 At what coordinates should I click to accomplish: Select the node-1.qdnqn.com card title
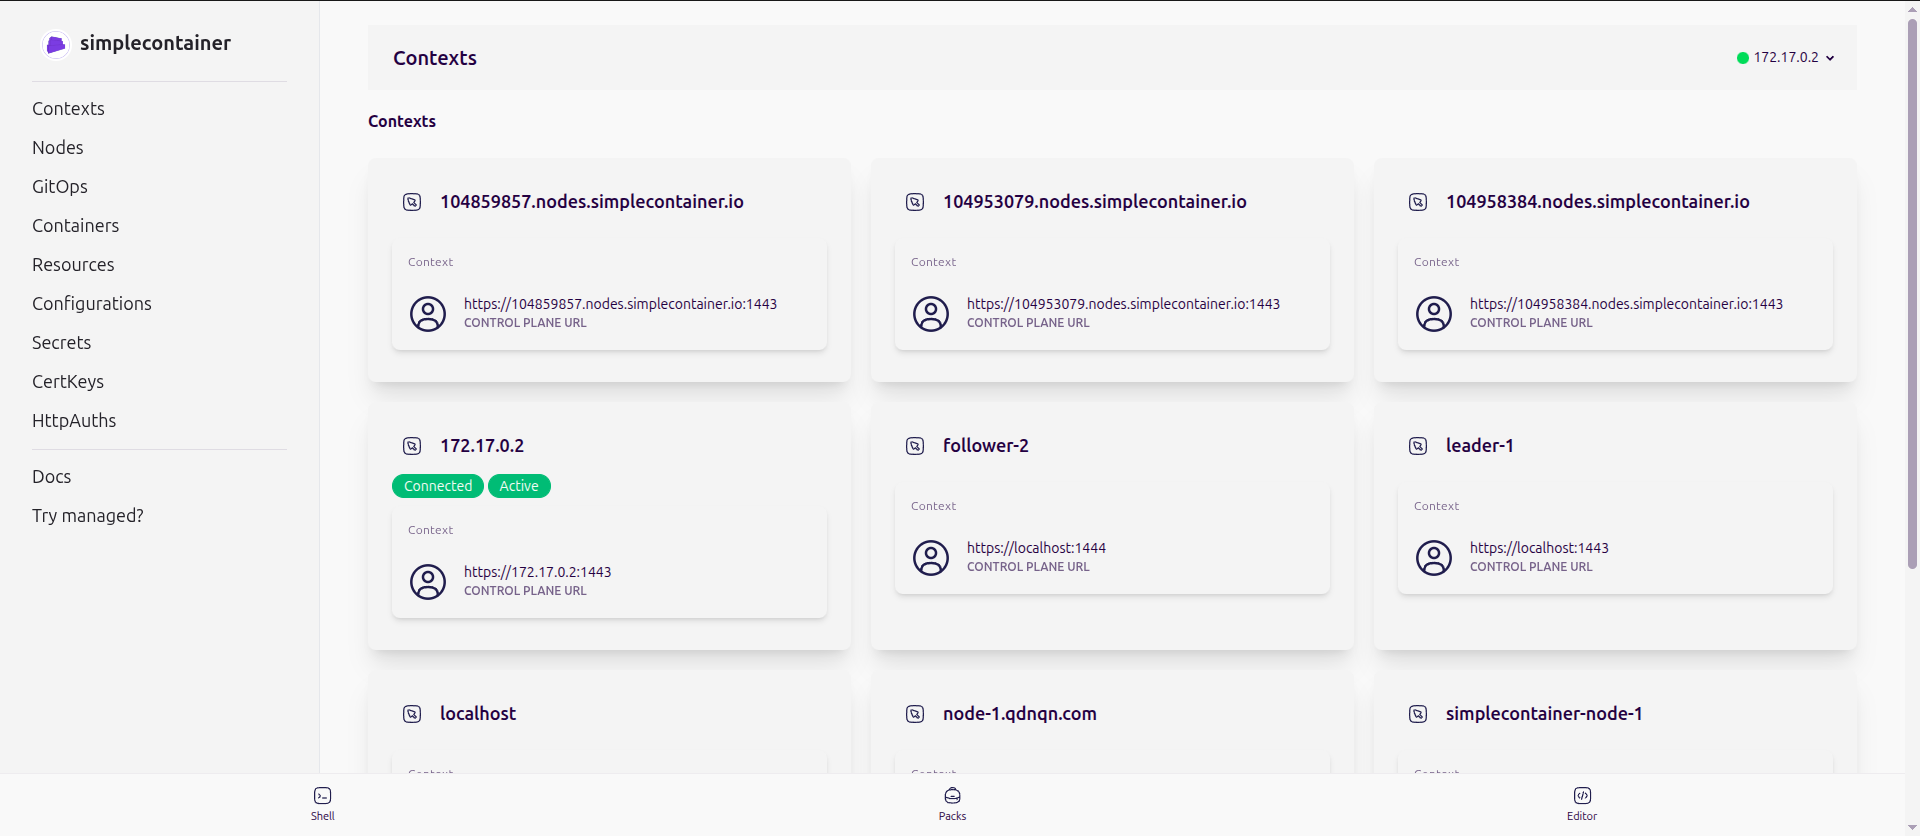[x=1020, y=714]
